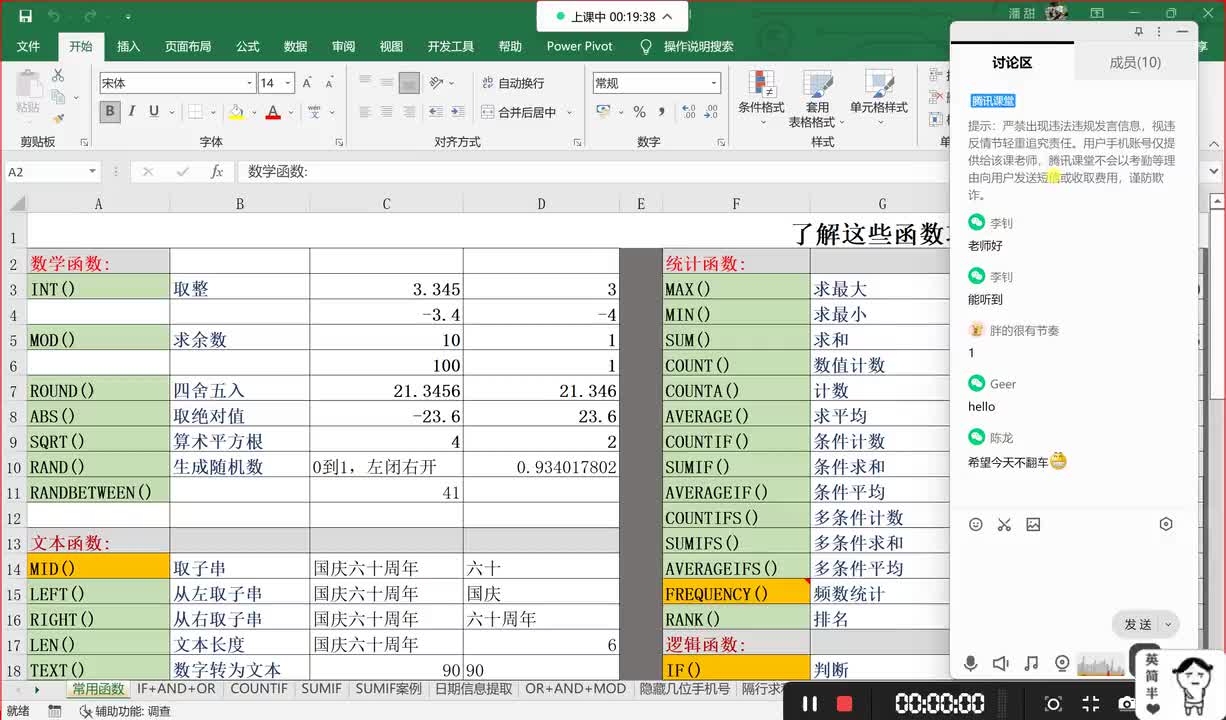Open the dropdown arrow beside 发送
This screenshot has width=1226, height=720.
coord(1167,624)
